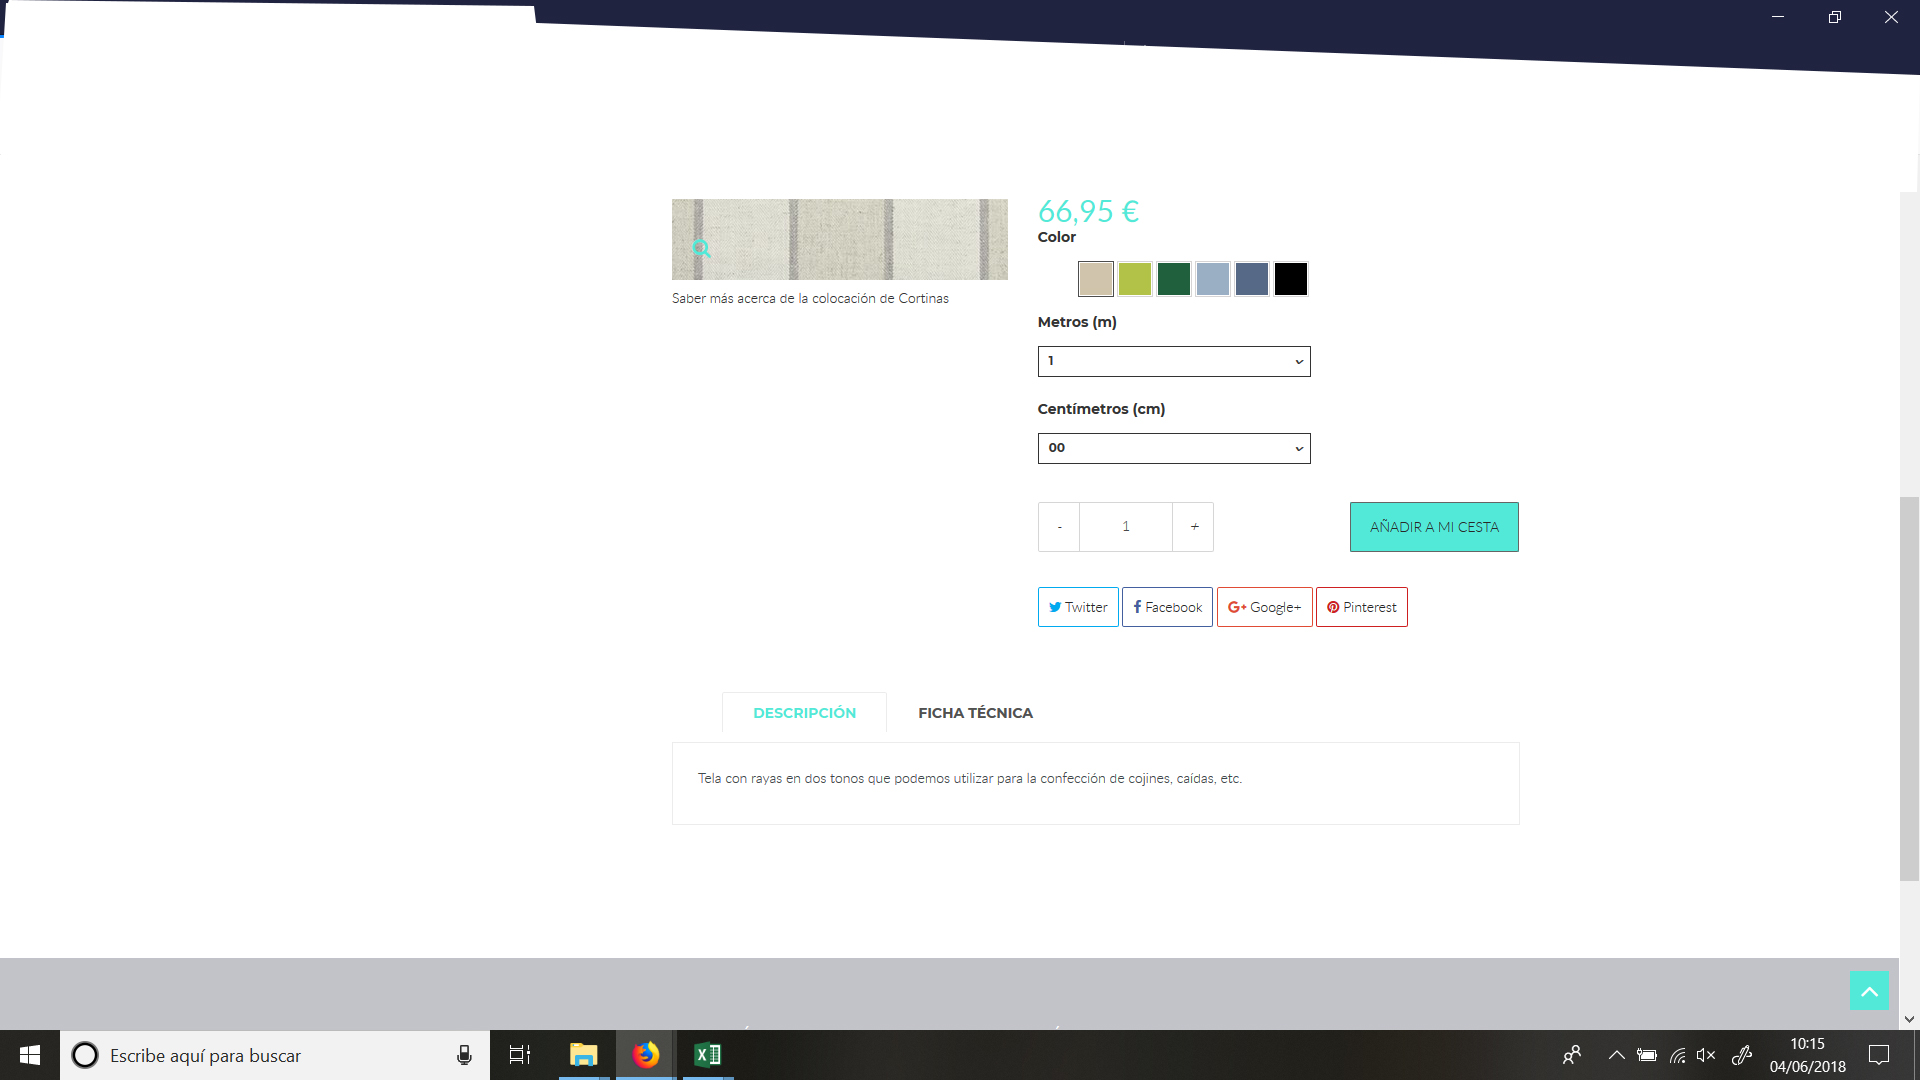Share product on Twitter
Viewport: 1920px width, 1080px height.
pyautogui.click(x=1077, y=607)
